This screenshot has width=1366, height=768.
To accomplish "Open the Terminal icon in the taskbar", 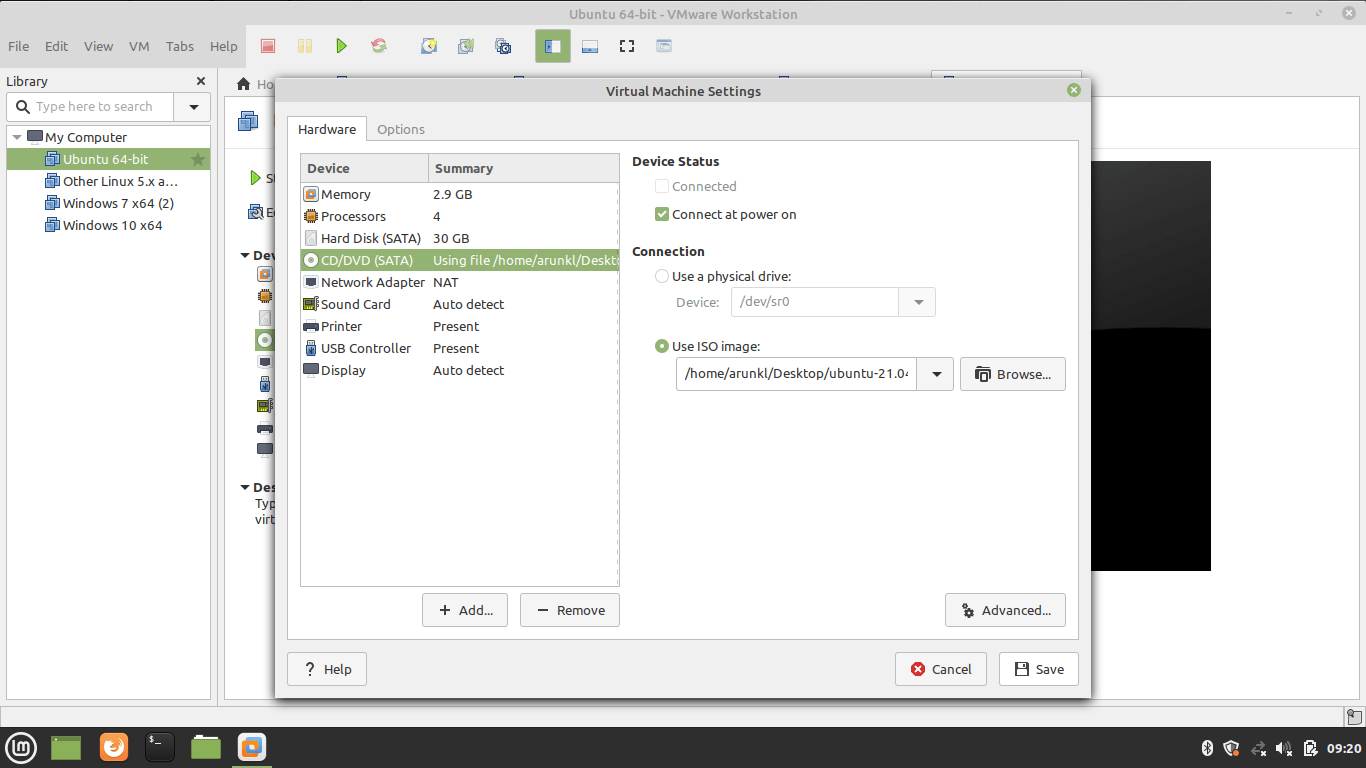I will coord(160,747).
